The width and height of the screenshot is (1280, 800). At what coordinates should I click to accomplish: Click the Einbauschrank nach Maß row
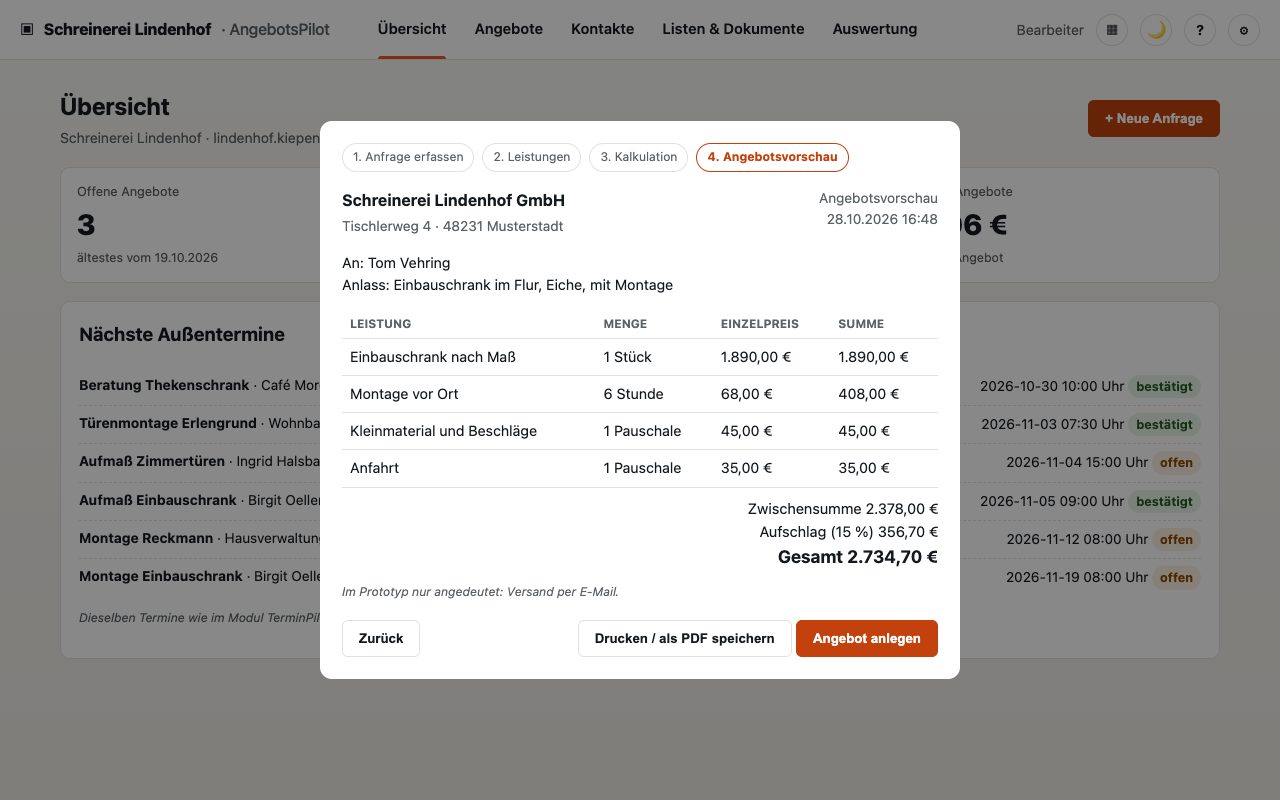[x=640, y=357]
